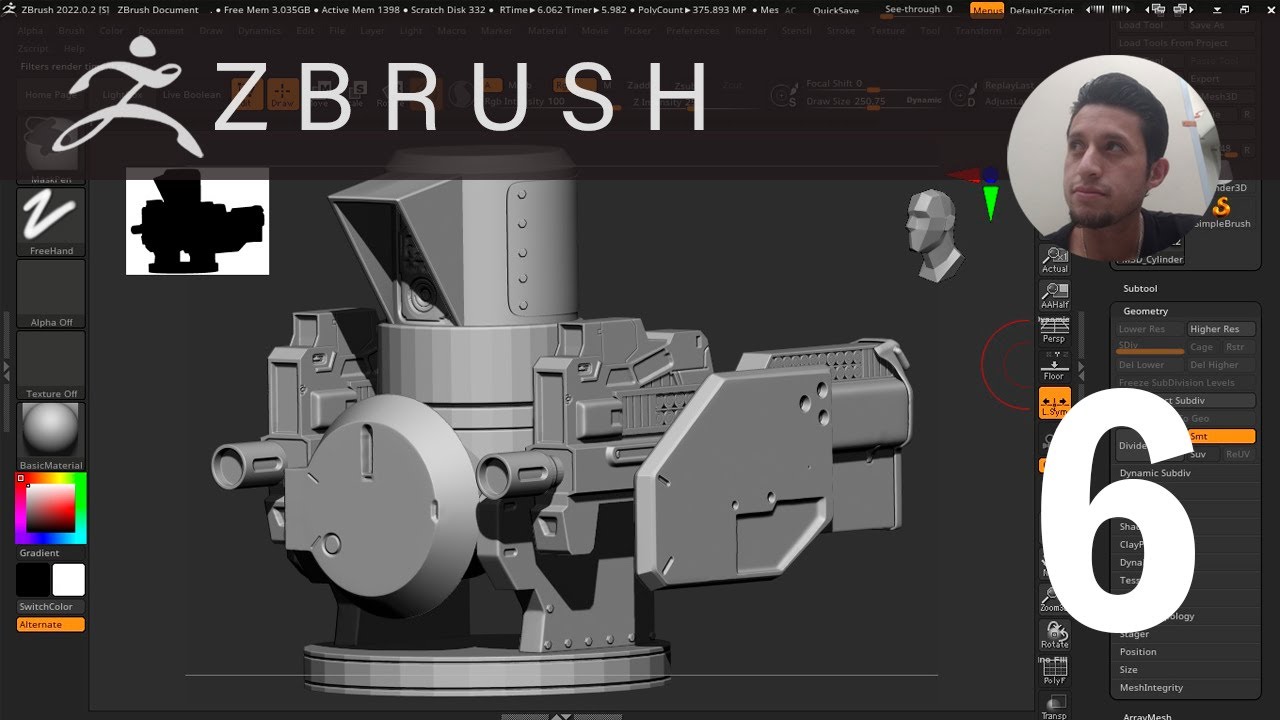This screenshot has width=1280, height=720.
Task: Toggle the Menus button in title bar
Action: click(x=987, y=10)
